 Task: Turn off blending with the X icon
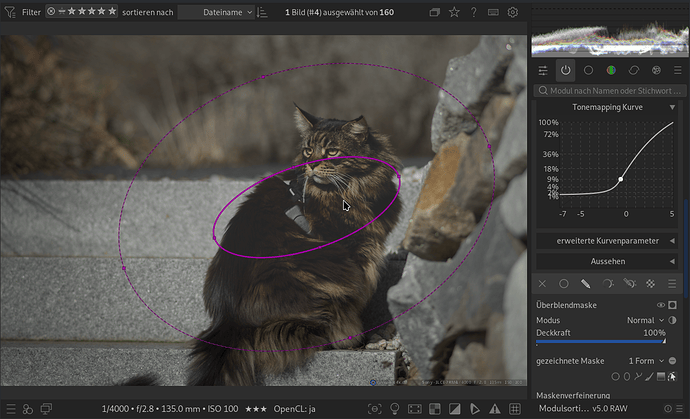tap(542, 284)
